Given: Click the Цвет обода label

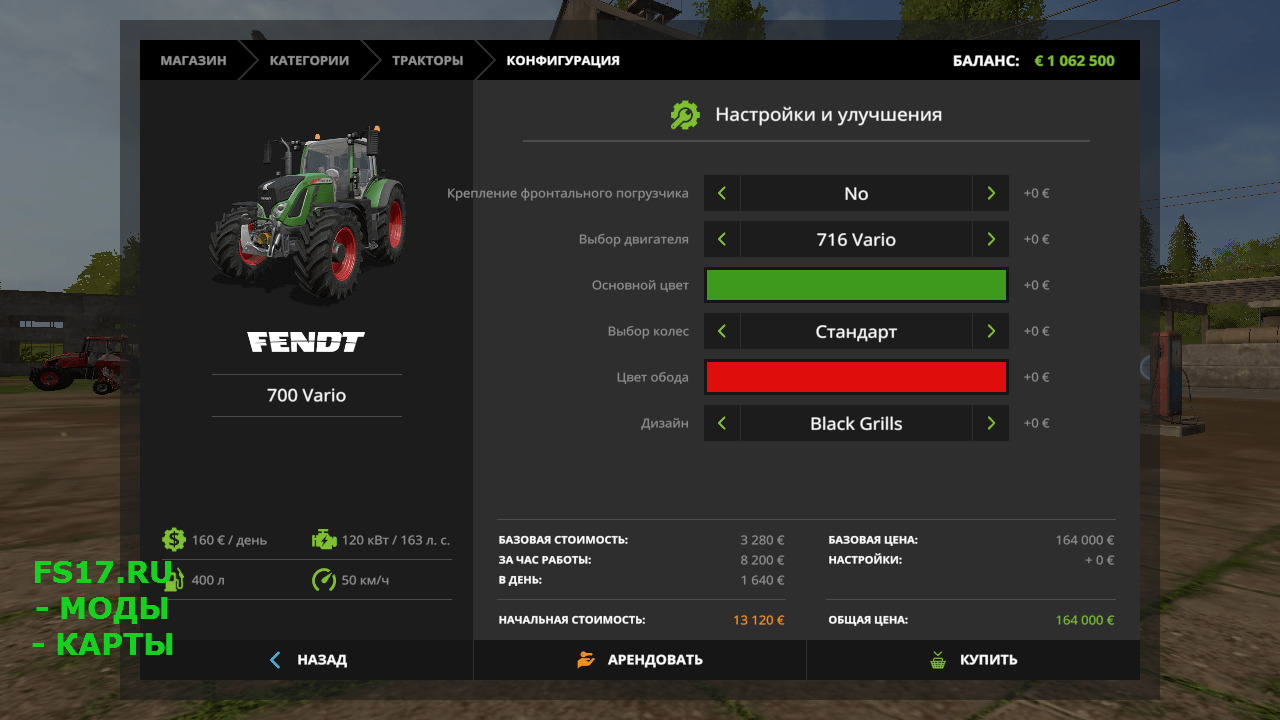Looking at the screenshot, I should point(652,377).
